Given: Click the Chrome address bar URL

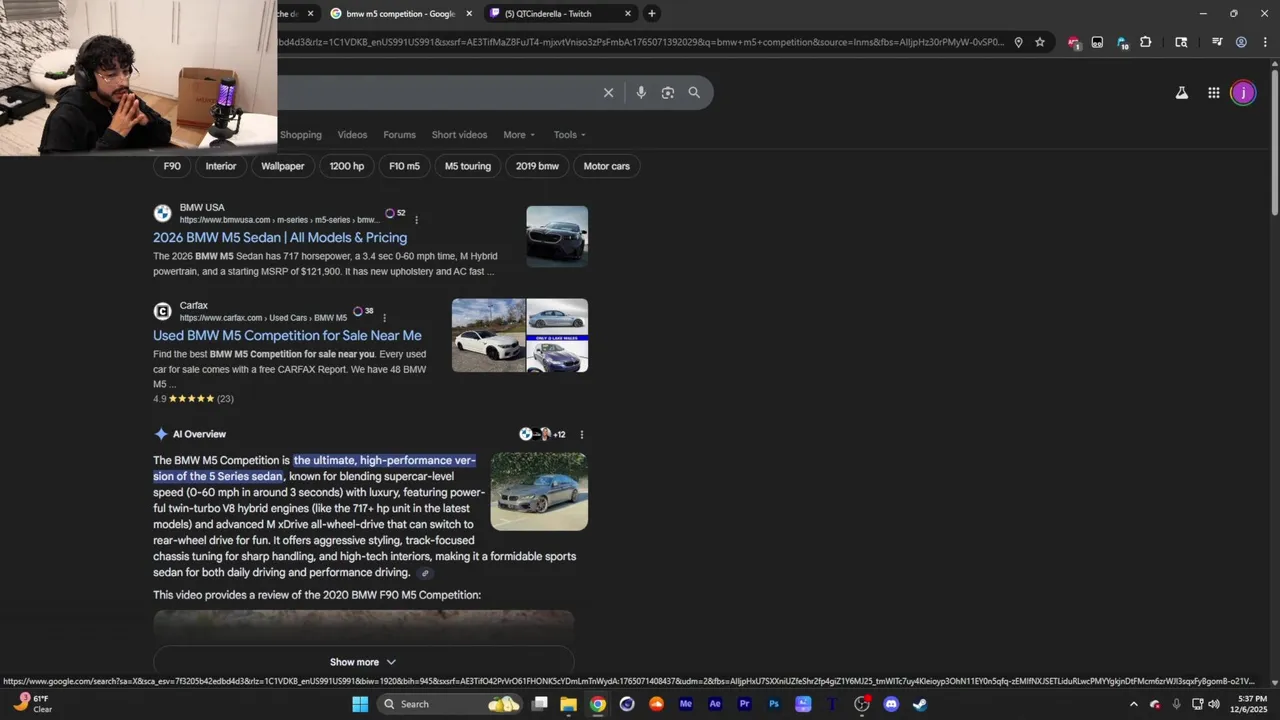Looking at the screenshot, I should (x=640, y=43).
